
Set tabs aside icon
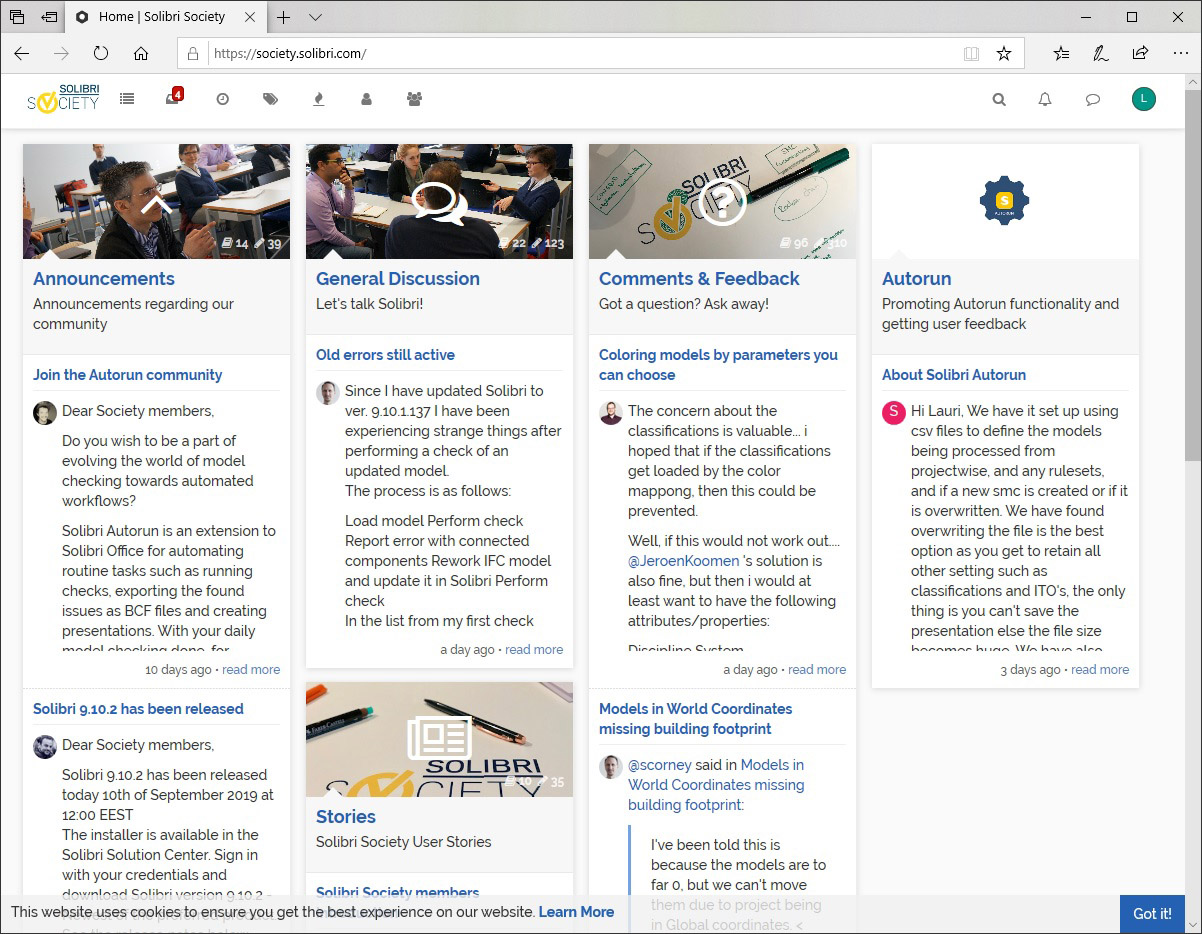49,17
